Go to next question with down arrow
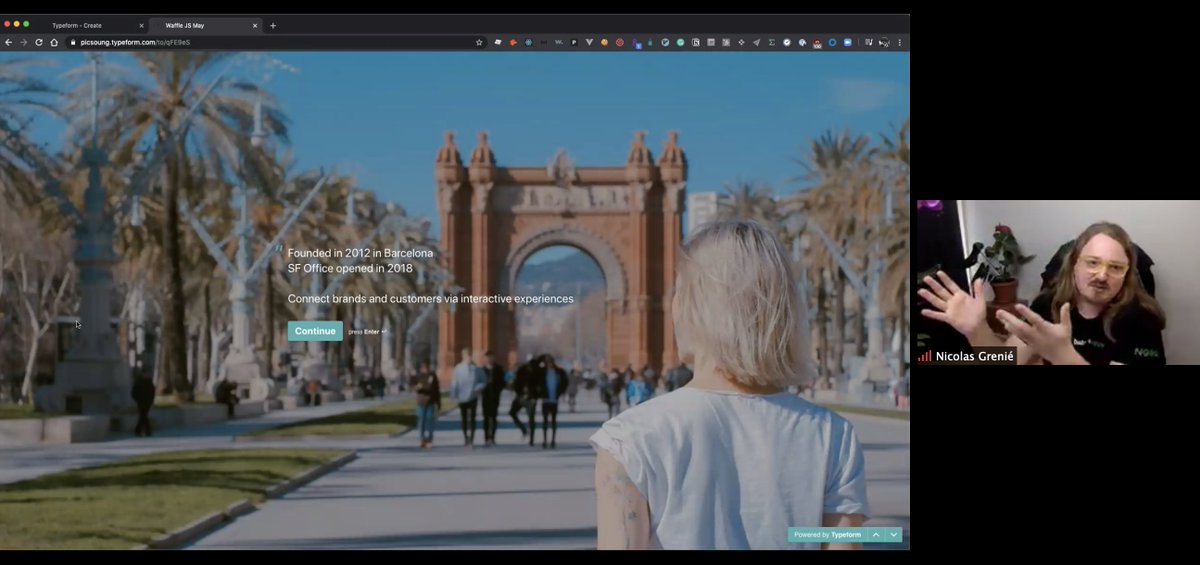 click(x=894, y=535)
